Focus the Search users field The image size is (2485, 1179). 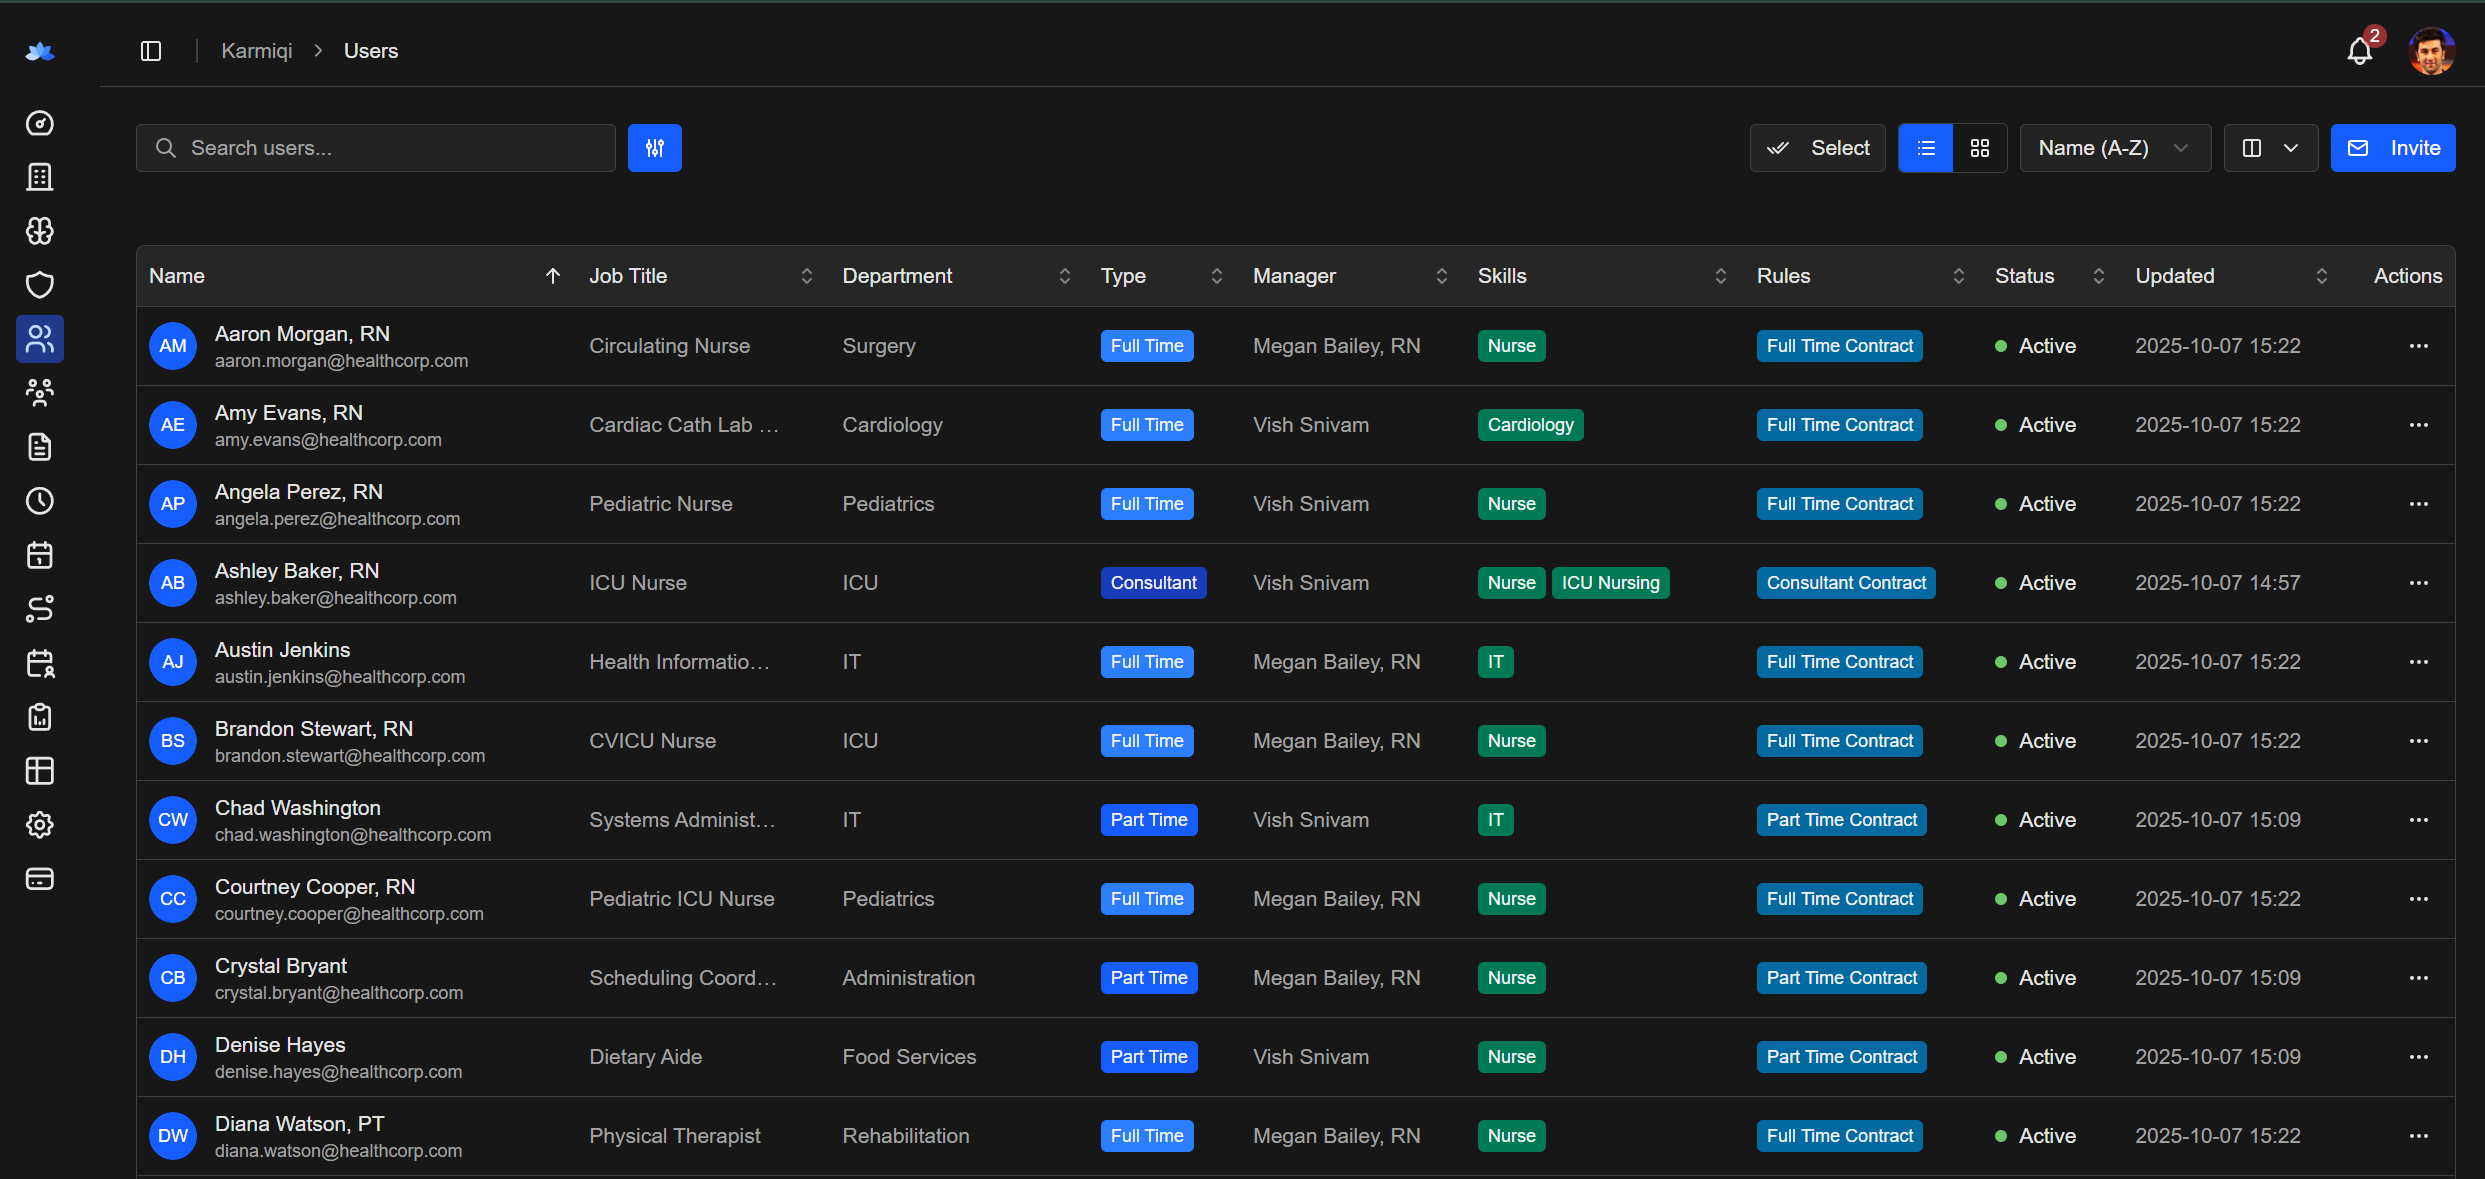pyautogui.click(x=376, y=148)
